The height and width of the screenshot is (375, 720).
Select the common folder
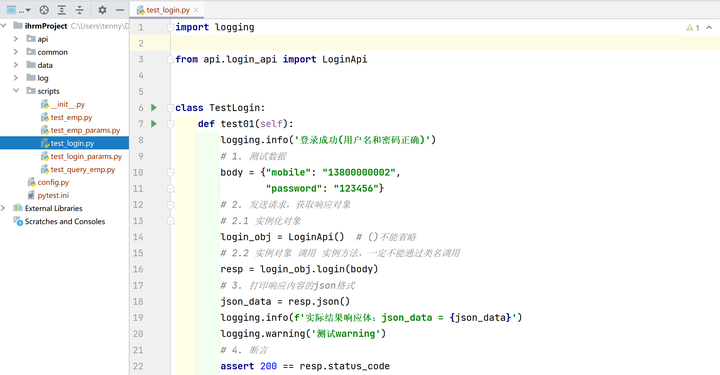pos(52,52)
